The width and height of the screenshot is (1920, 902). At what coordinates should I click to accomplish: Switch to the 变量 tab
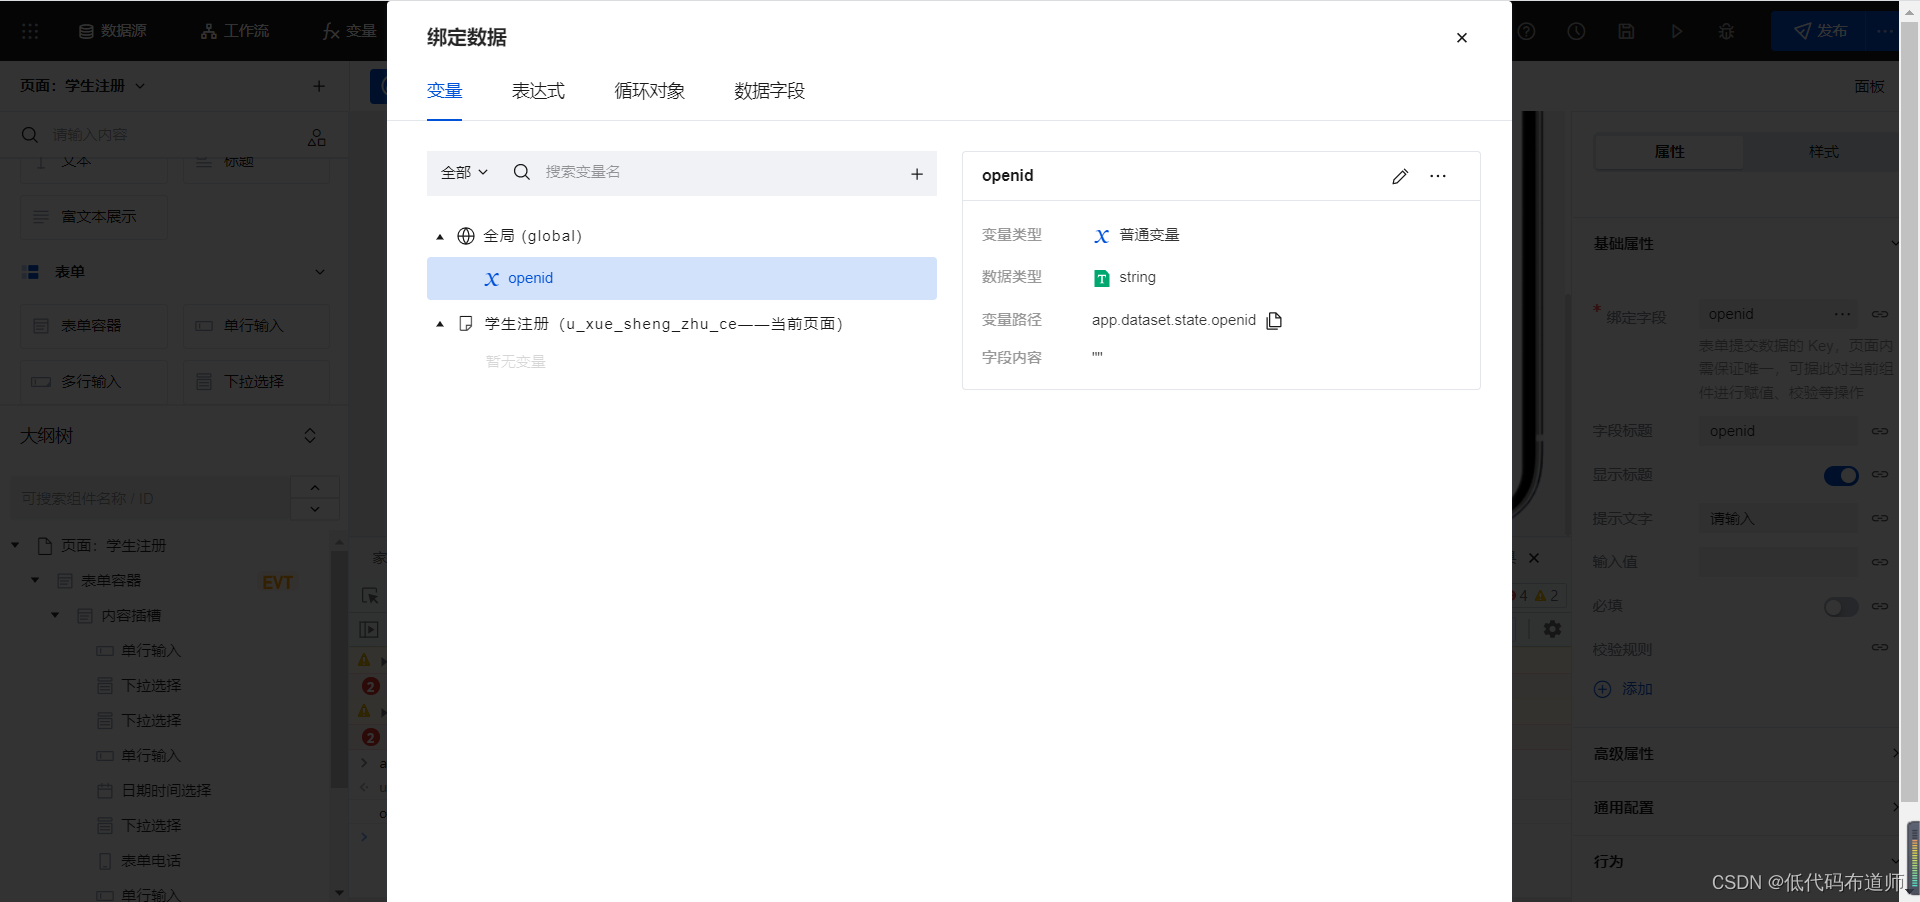coord(444,91)
